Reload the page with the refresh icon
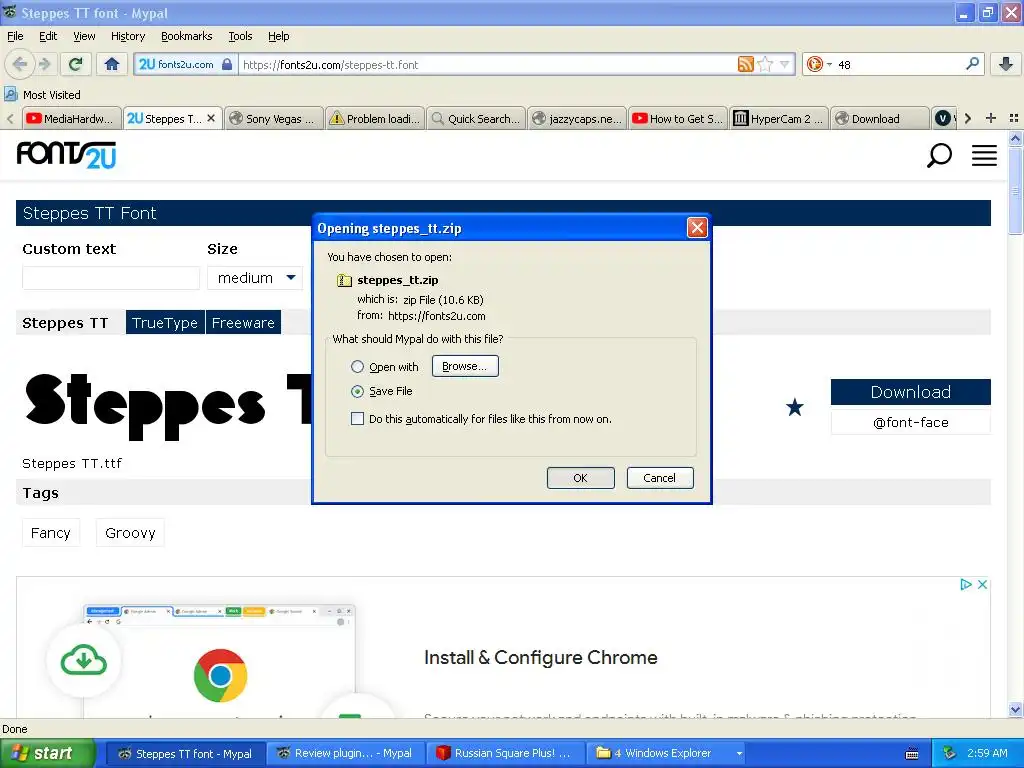The width and height of the screenshot is (1024, 768). (76, 64)
